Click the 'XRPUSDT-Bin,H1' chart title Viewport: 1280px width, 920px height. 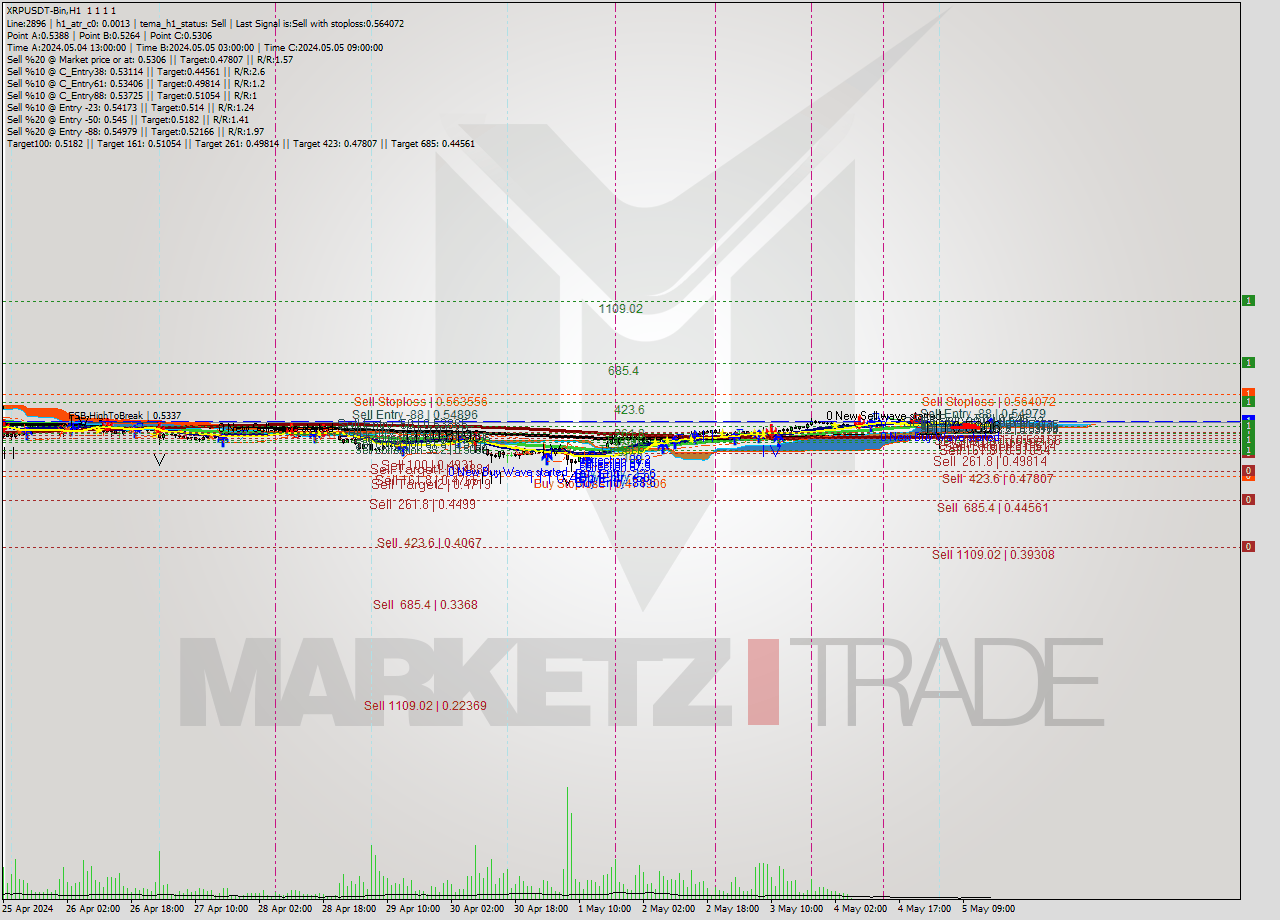[x=43, y=11]
